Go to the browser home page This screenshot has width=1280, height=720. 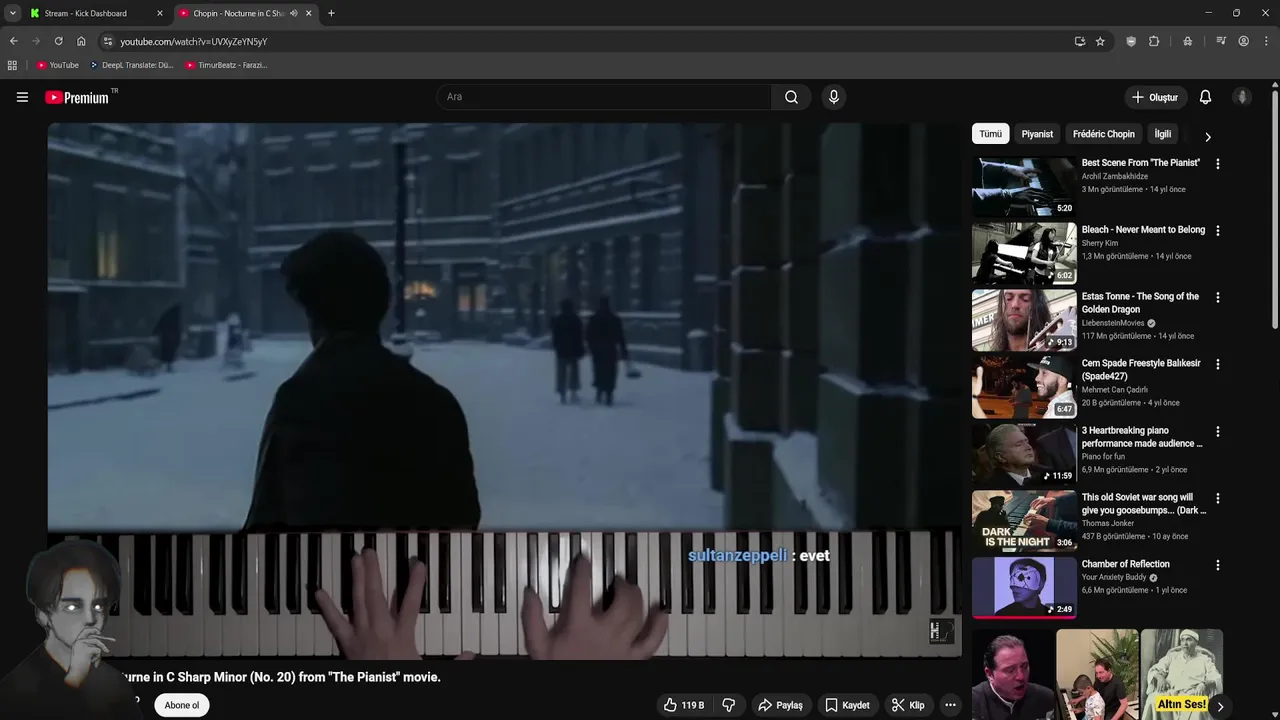click(x=81, y=41)
